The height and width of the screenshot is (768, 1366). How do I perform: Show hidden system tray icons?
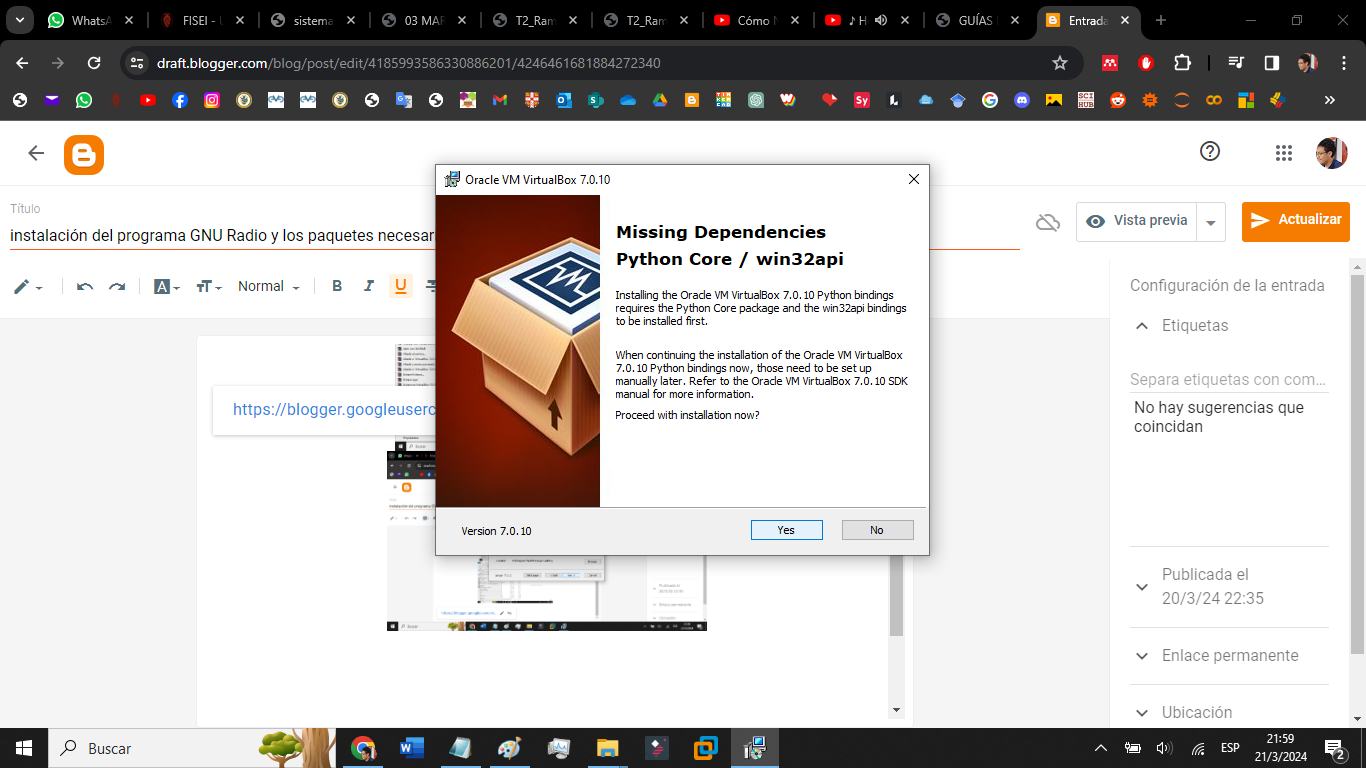[1101, 748]
